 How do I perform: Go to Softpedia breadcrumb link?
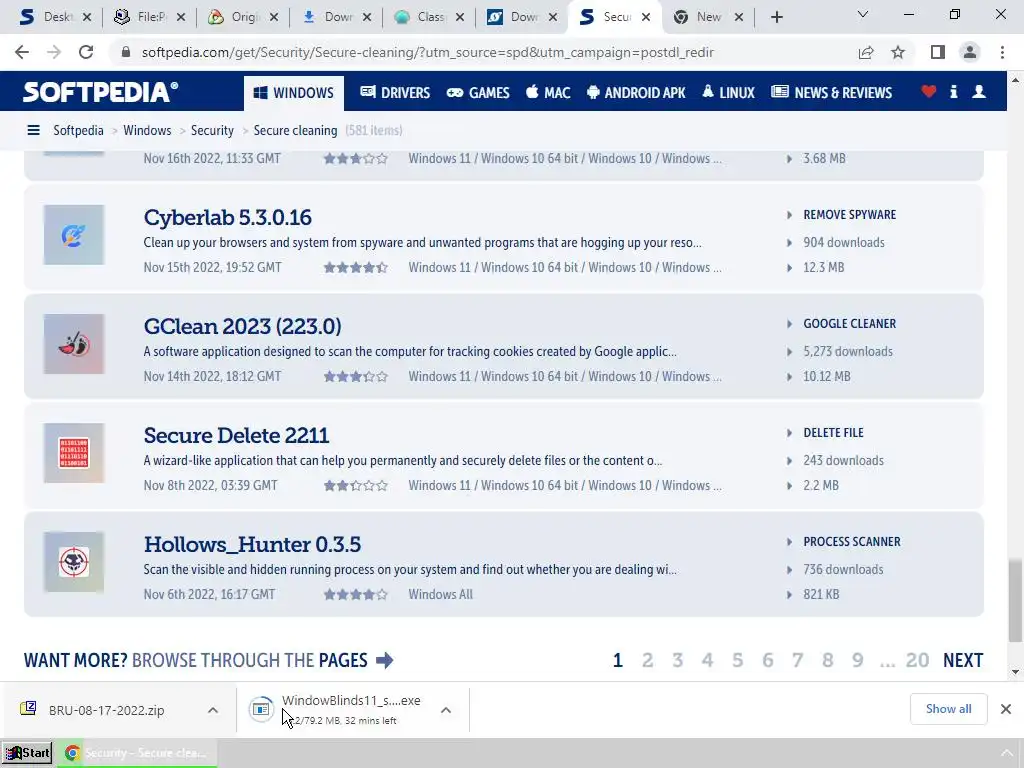pyautogui.click(x=78, y=131)
